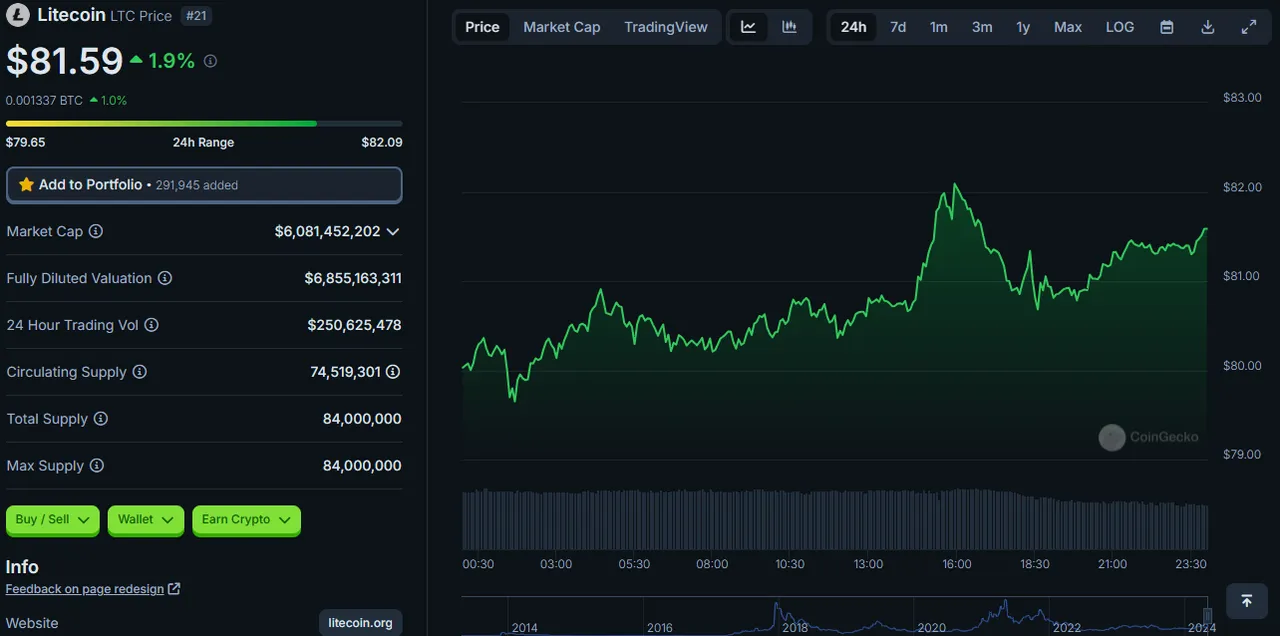The image size is (1280, 636).
Task: Select 24h time range
Action: coord(853,27)
